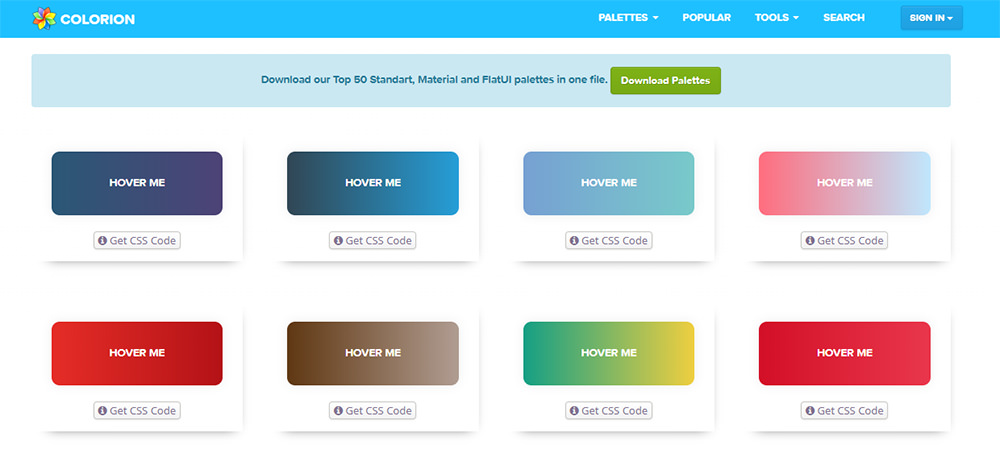Open the Palettes dropdown menu
Image resolution: width=1000 pixels, height=466 pixels.
(628, 18)
